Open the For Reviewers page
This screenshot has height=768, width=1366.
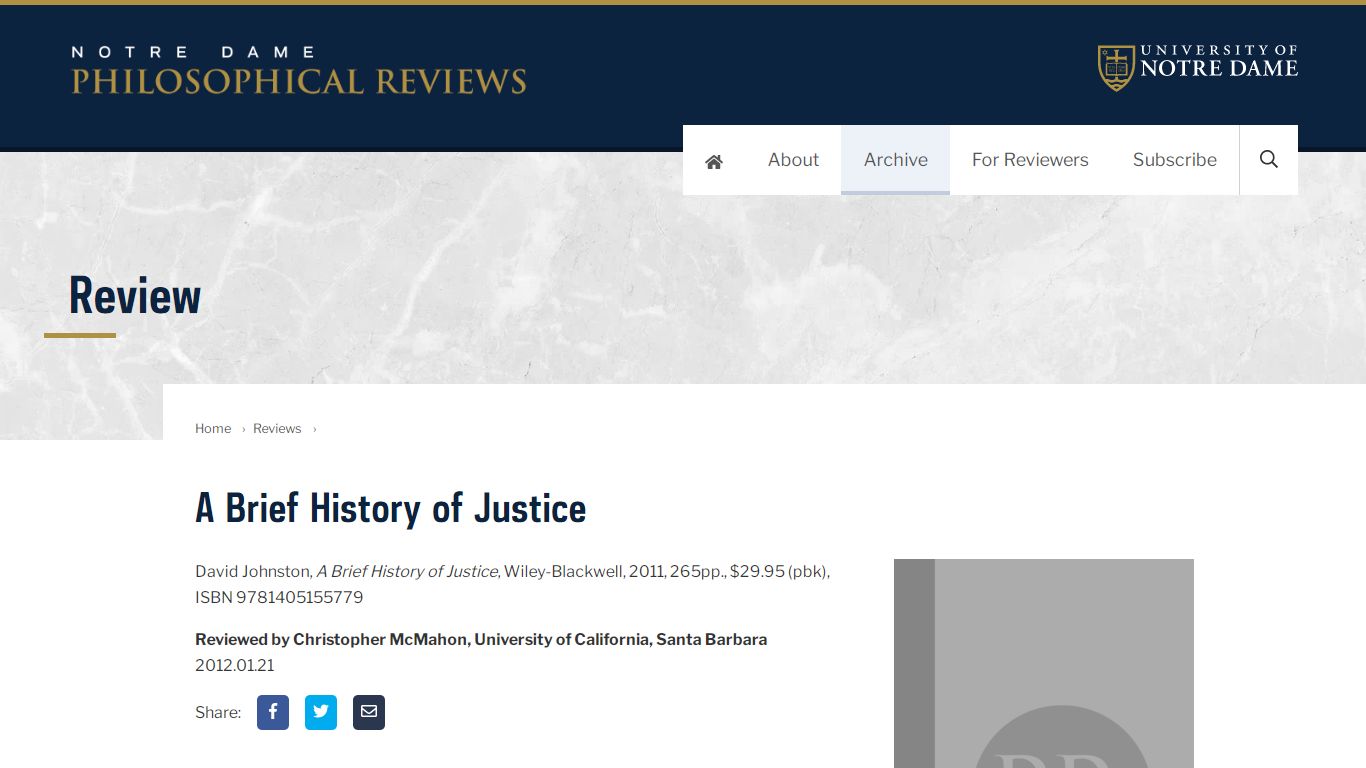tap(1030, 160)
